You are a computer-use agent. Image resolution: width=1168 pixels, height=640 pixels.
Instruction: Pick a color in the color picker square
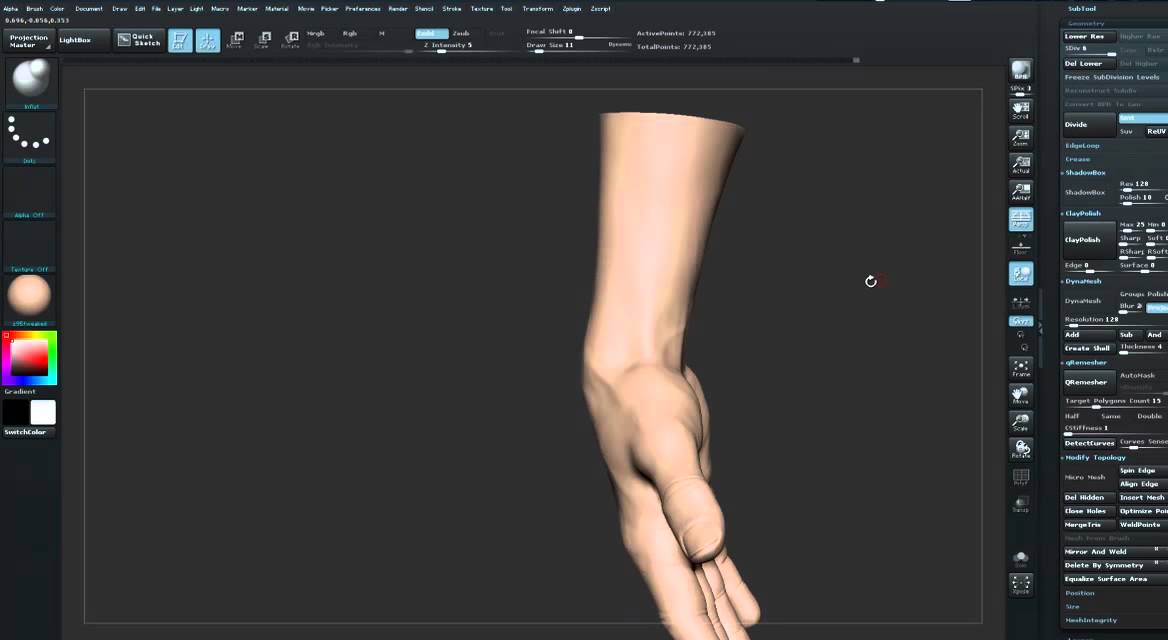tap(29, 357)
